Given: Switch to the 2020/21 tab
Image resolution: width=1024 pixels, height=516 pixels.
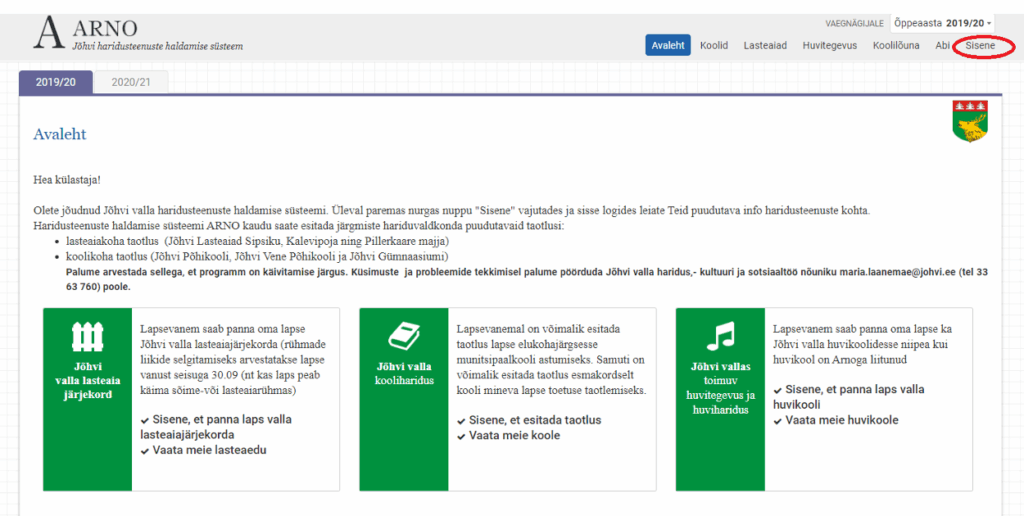Looking at the screenshot, I should (131, 82).
